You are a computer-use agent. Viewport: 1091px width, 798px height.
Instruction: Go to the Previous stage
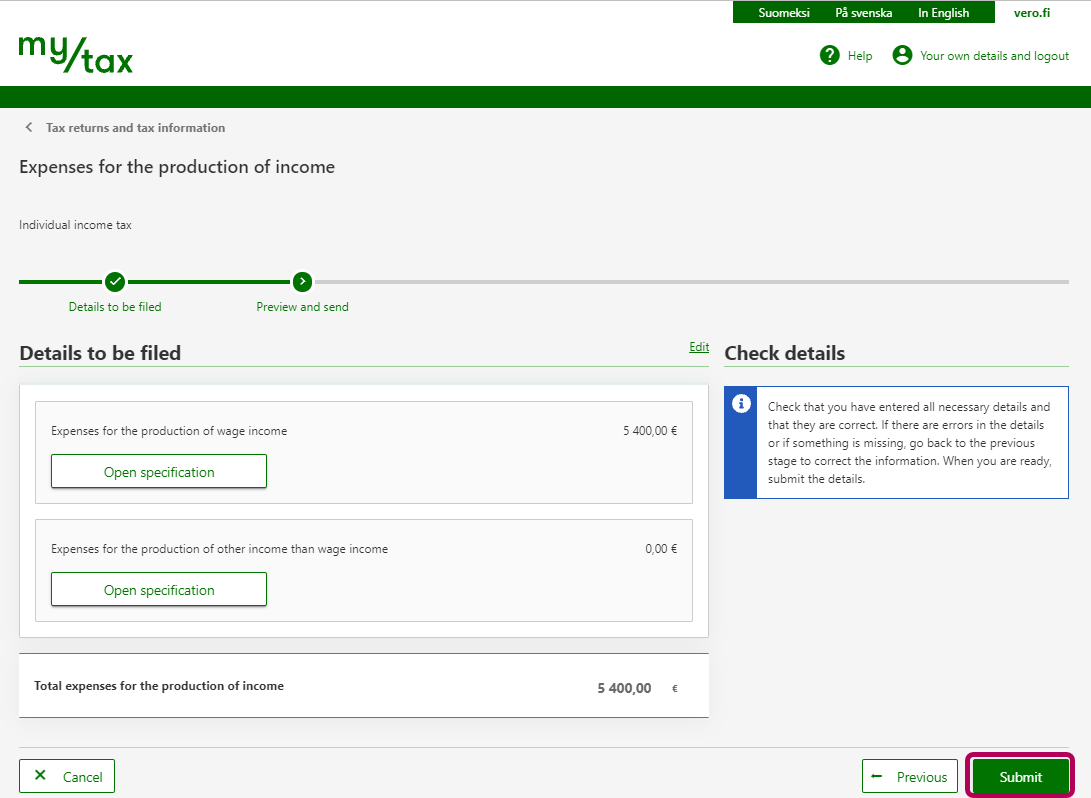coord(910,777)
